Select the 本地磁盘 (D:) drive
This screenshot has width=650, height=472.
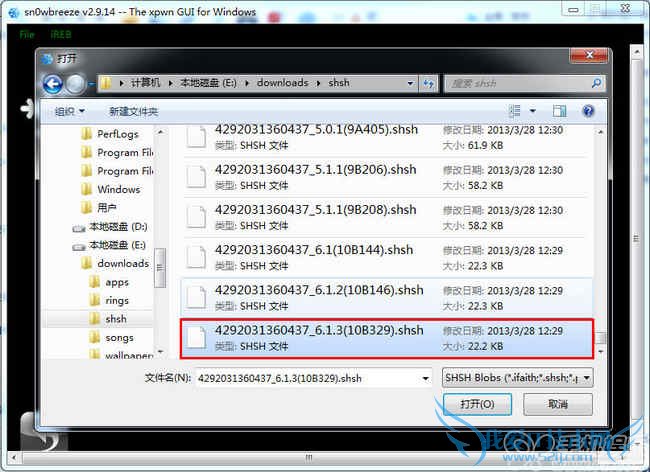point(110,227)
